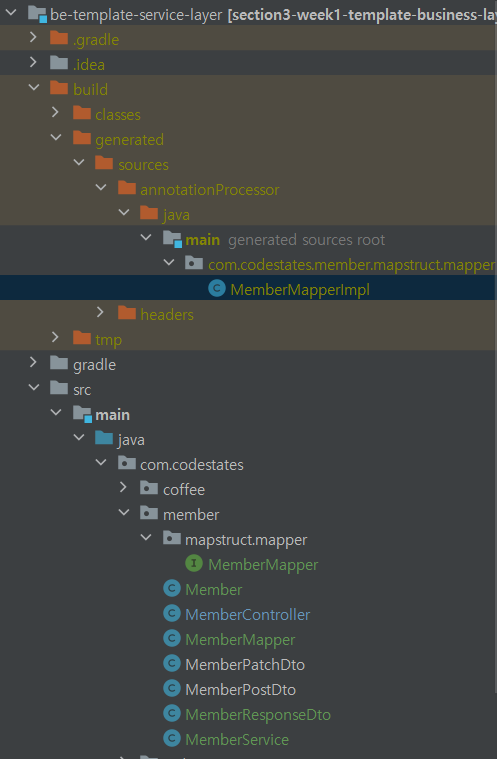Collapse the sources folder
This screenshot has height=759, width=497.
[79, 162]
